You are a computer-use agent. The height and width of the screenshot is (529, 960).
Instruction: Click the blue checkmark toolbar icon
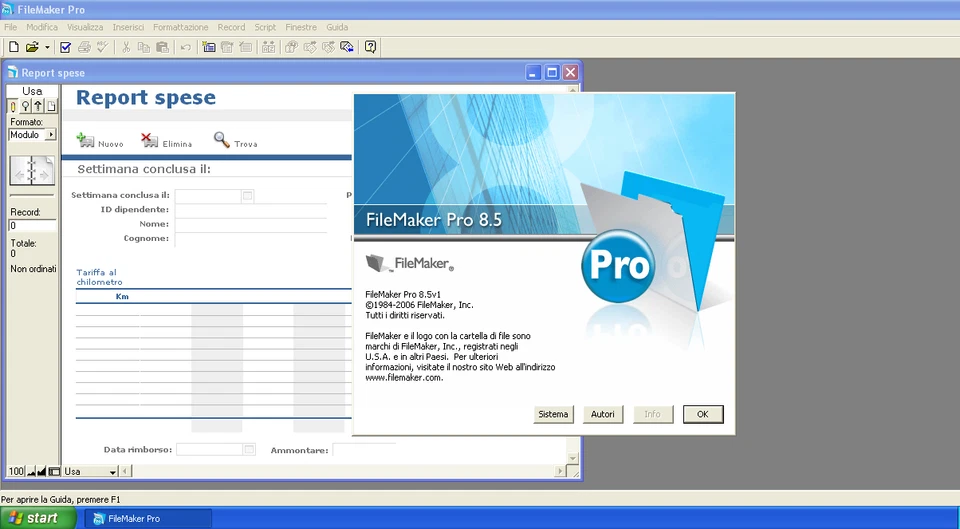point(66,47)
